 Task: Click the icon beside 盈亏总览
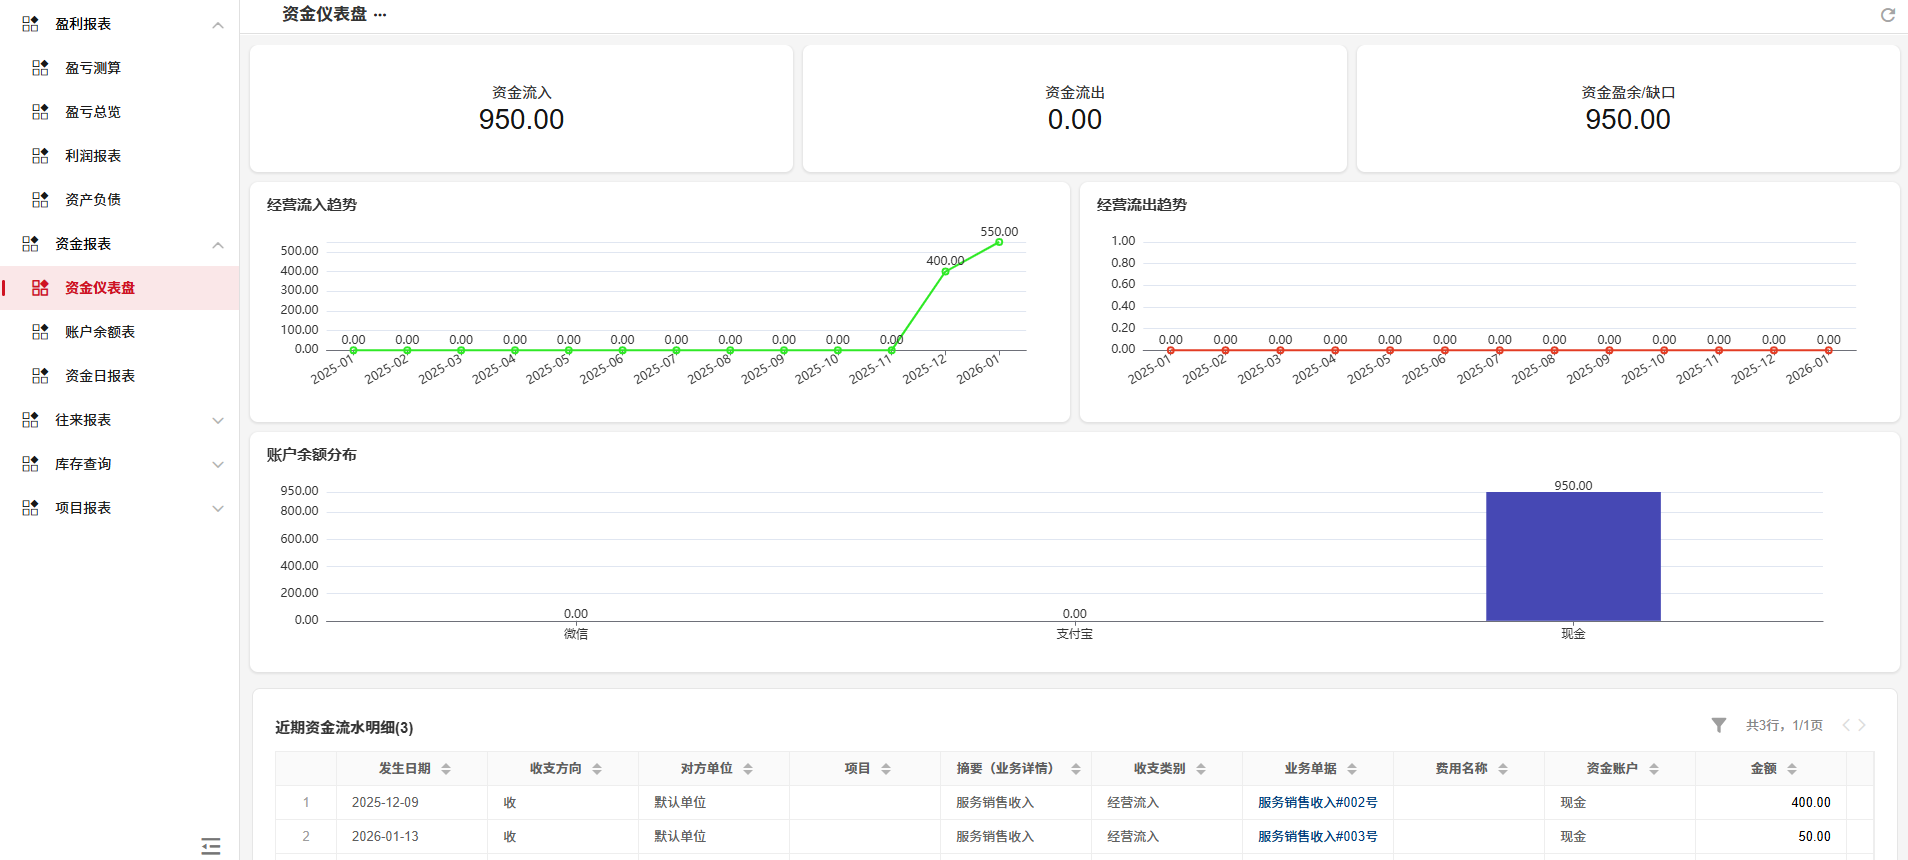40,112
